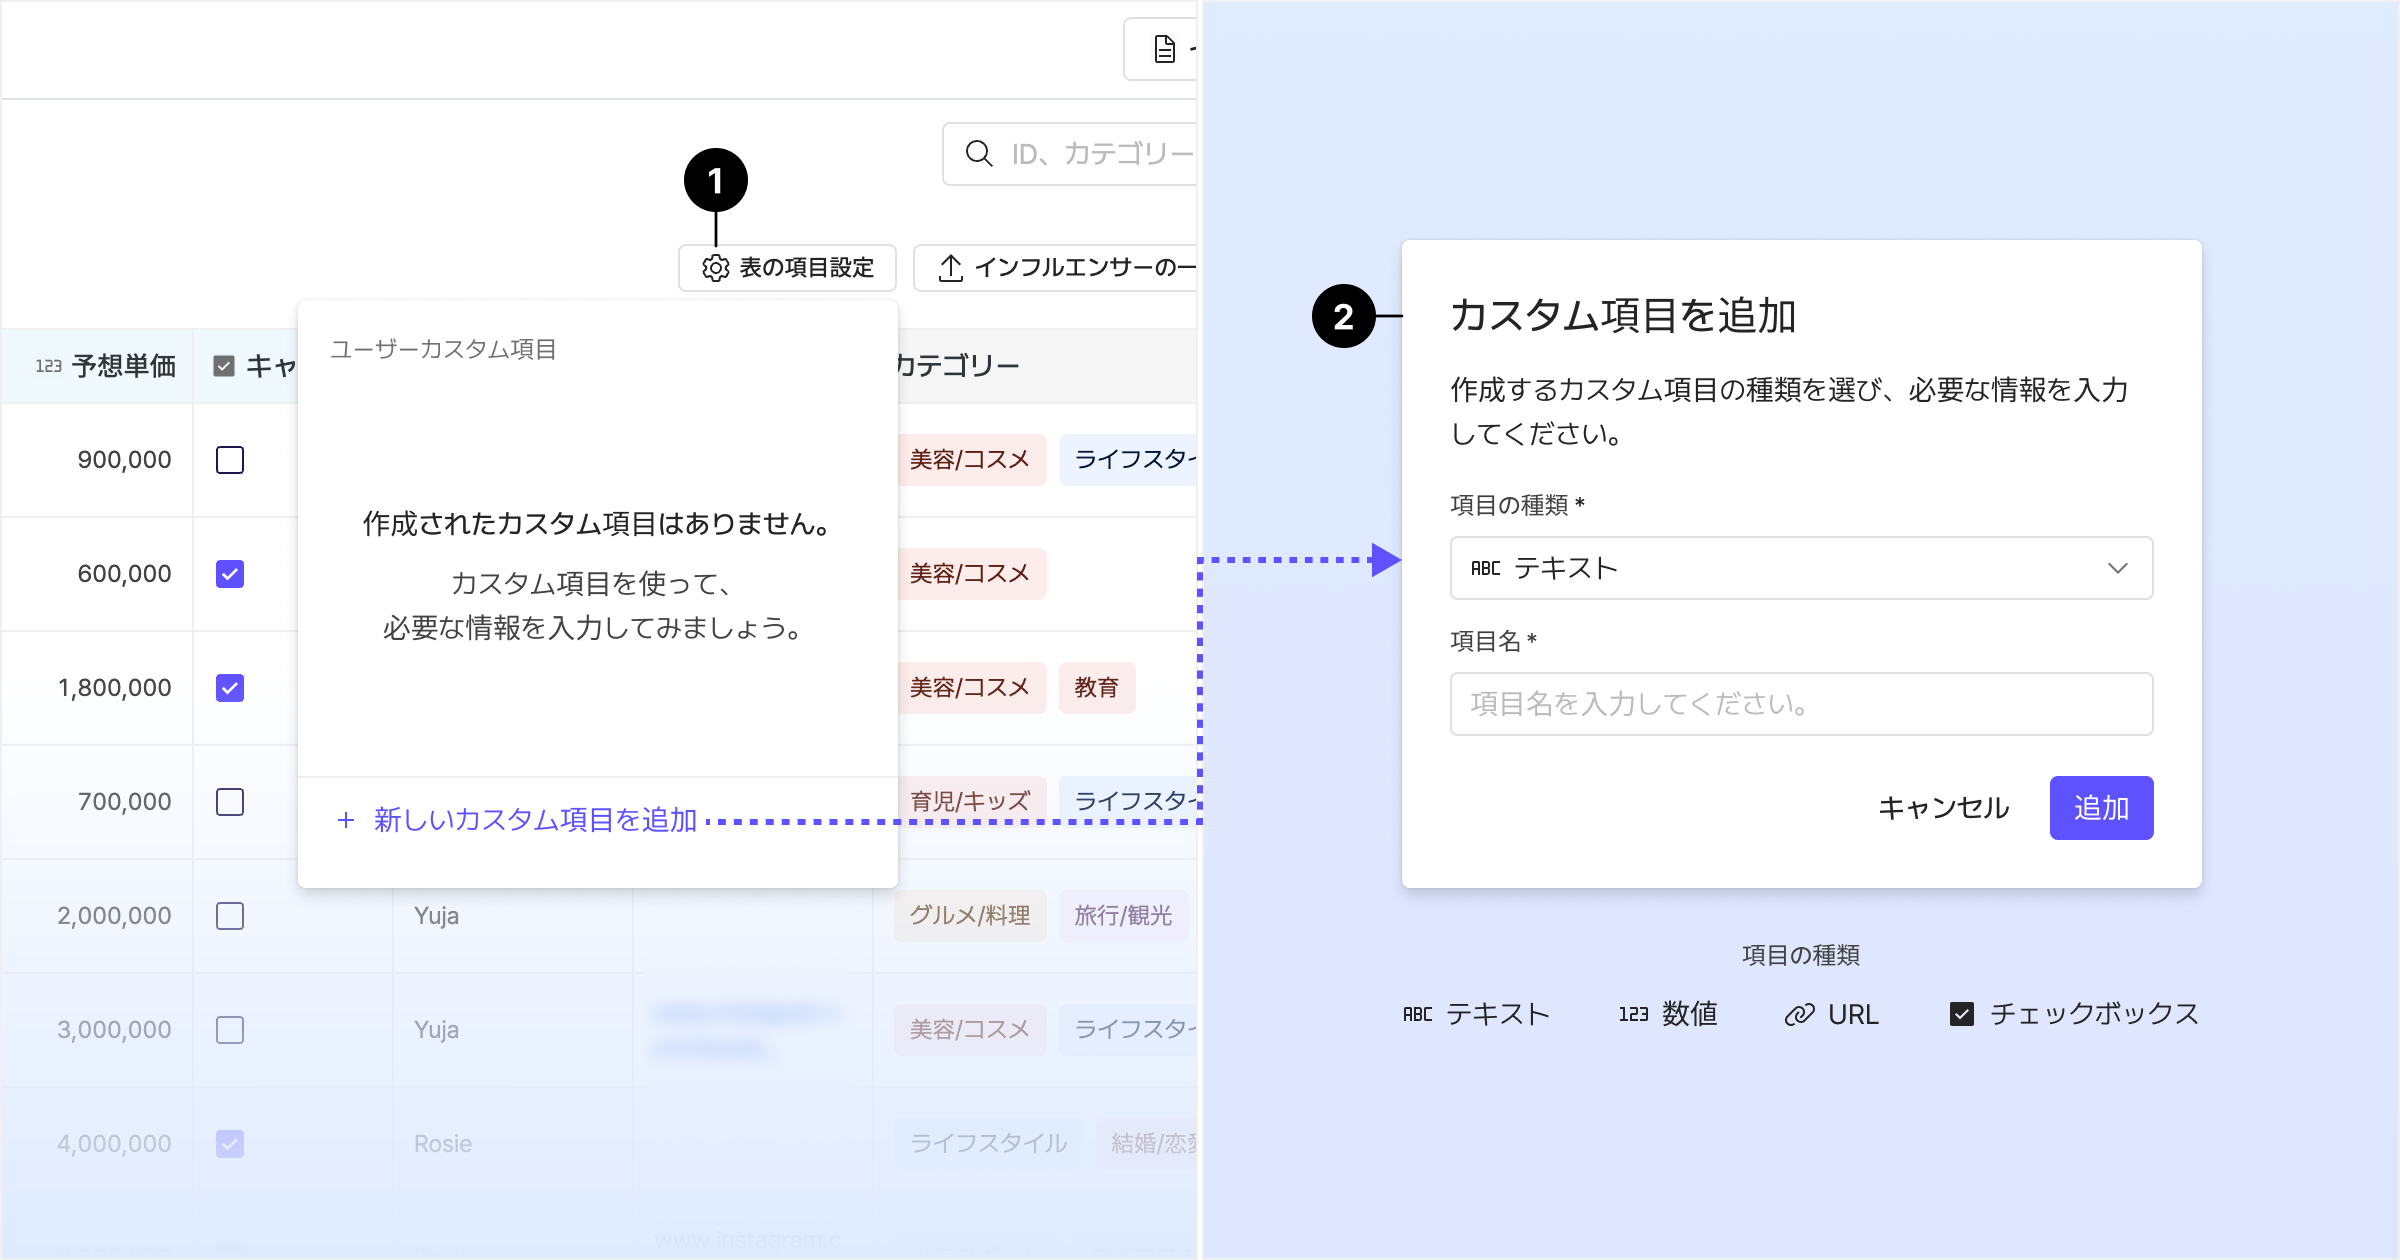
Task: Uncheck the box in the 600,000 row
Action: tap(230, 574)
